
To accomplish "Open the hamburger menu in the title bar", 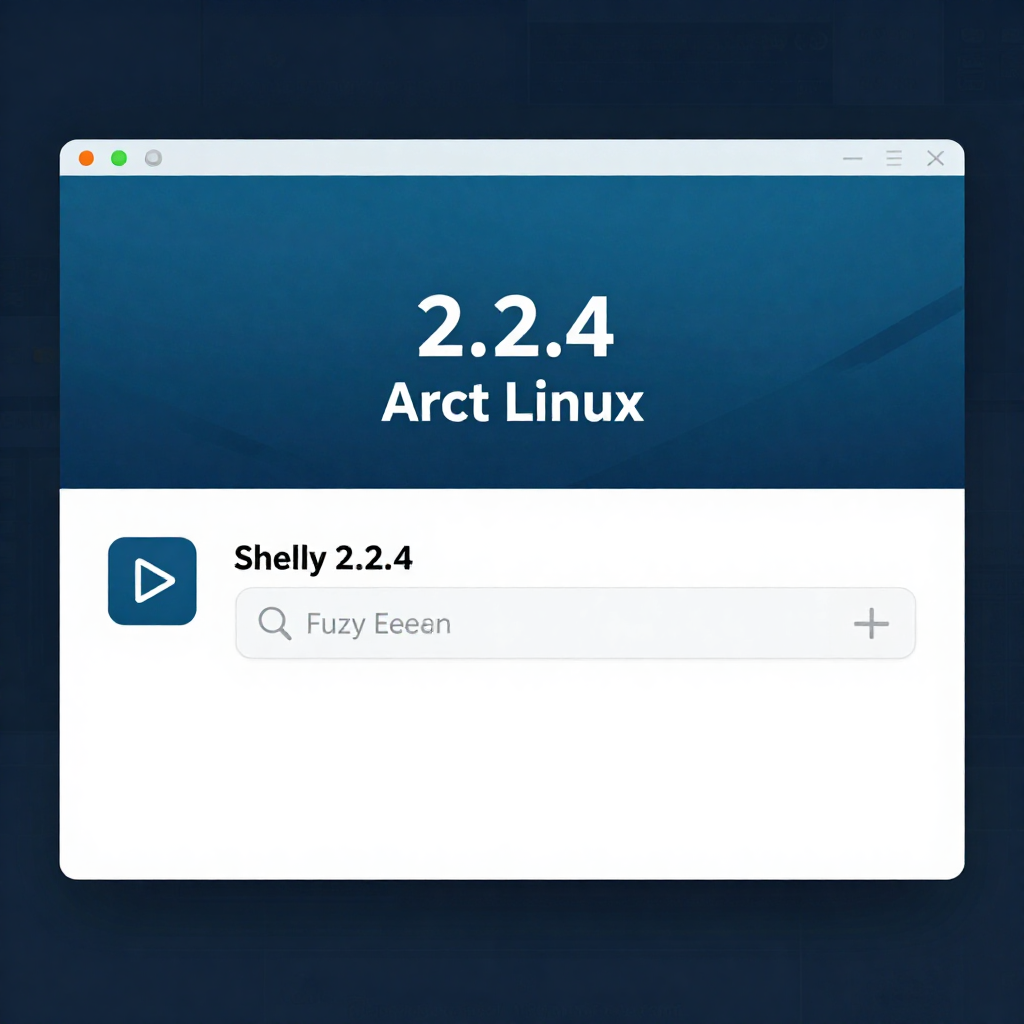I will [894, 158].
